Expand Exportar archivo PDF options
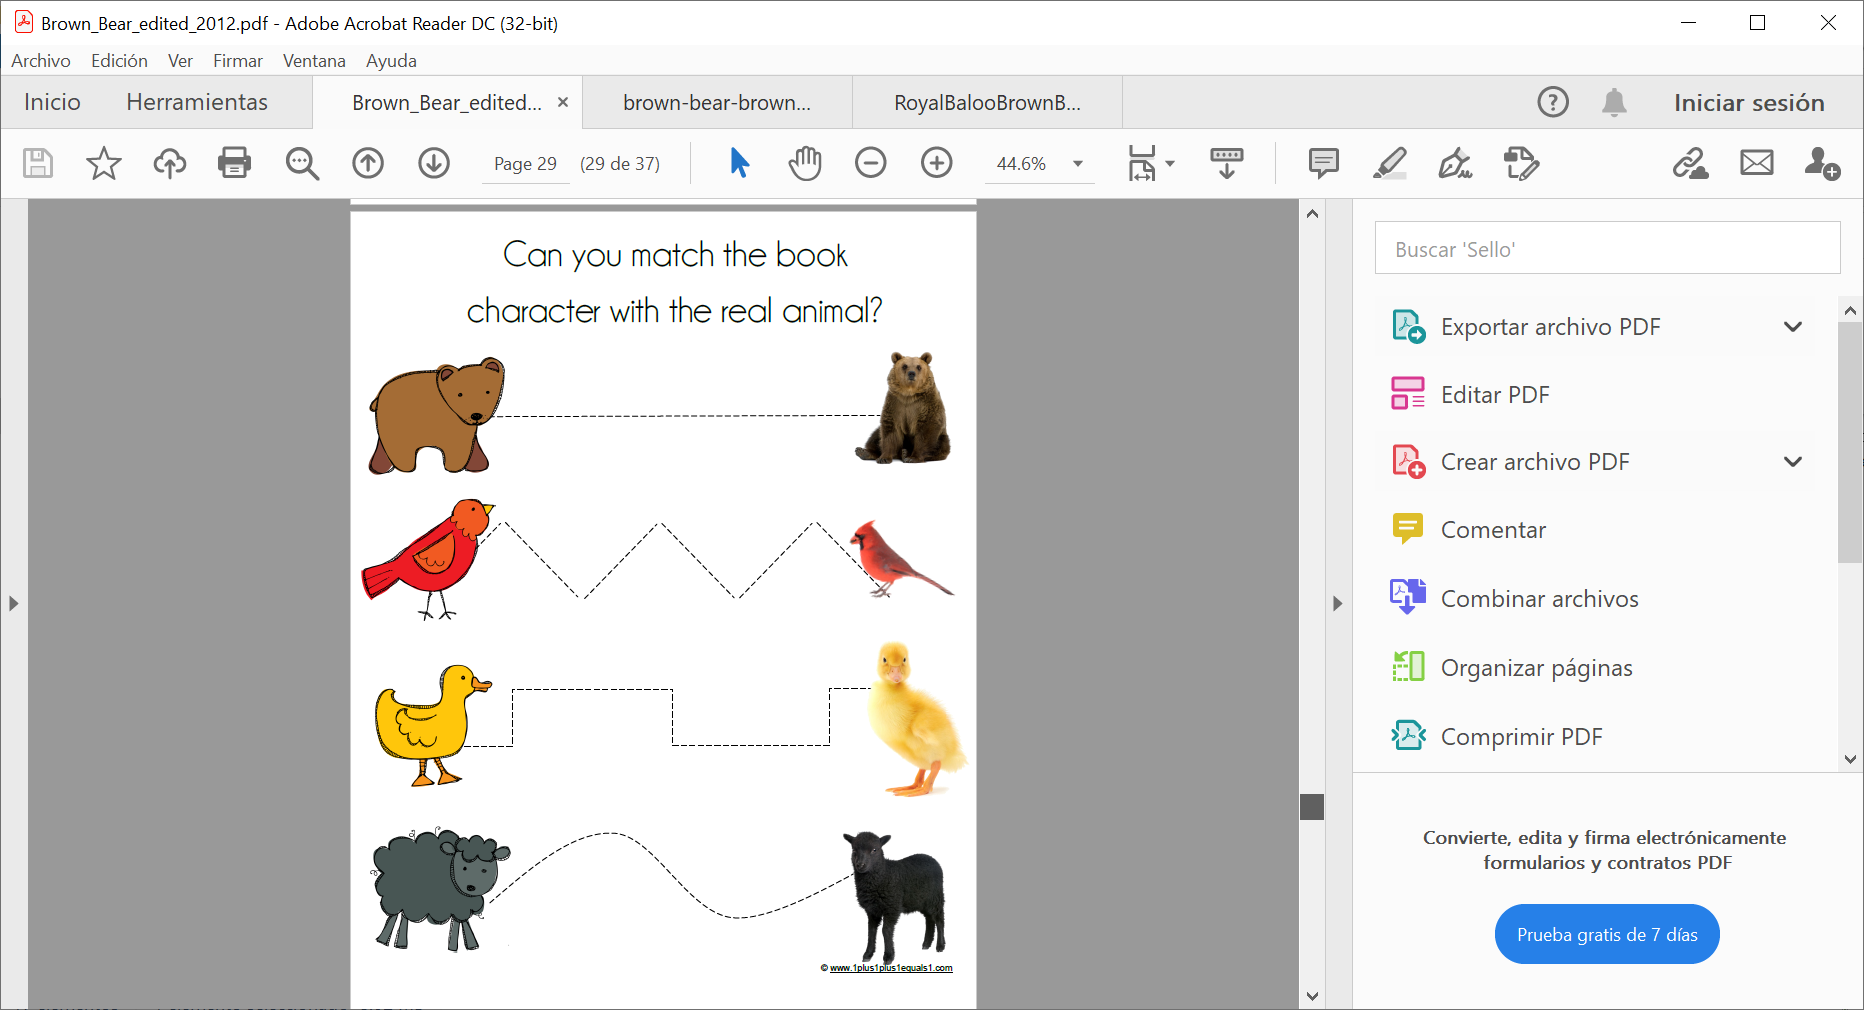 pos(1792,327)
